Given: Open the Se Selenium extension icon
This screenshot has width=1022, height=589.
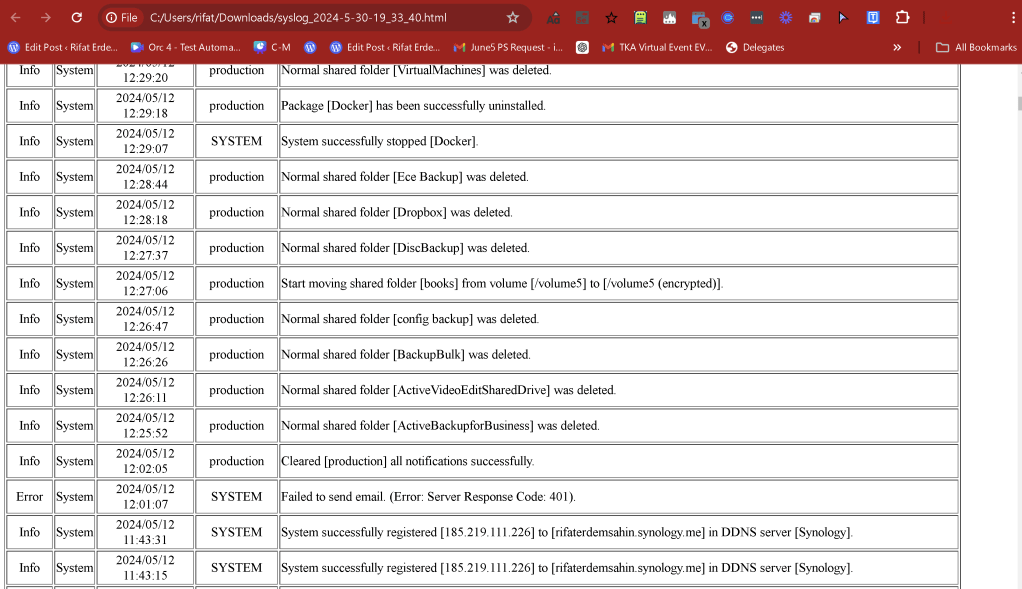Looking at the screenshot, I should point(582,18).
